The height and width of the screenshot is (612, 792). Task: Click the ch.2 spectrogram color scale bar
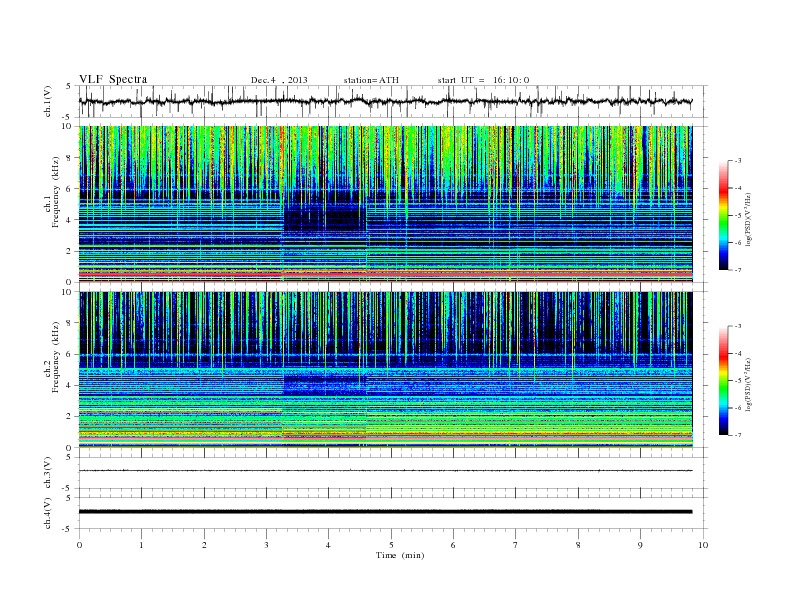[723, 381]
